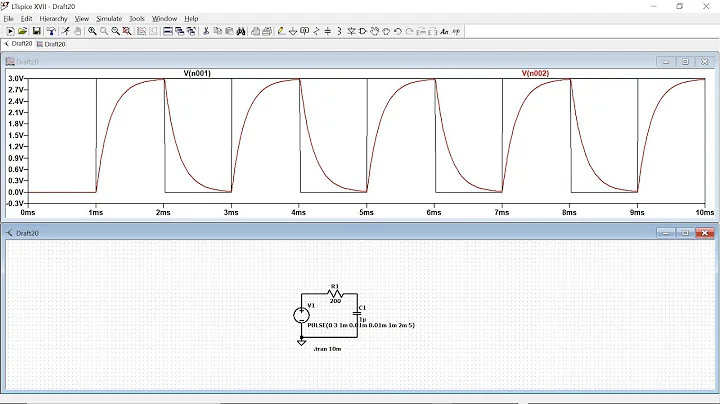Image resolution: width=720 pixels, height=404 pixels.
Task: Select the Inductor tool
Action: (339, 31)
